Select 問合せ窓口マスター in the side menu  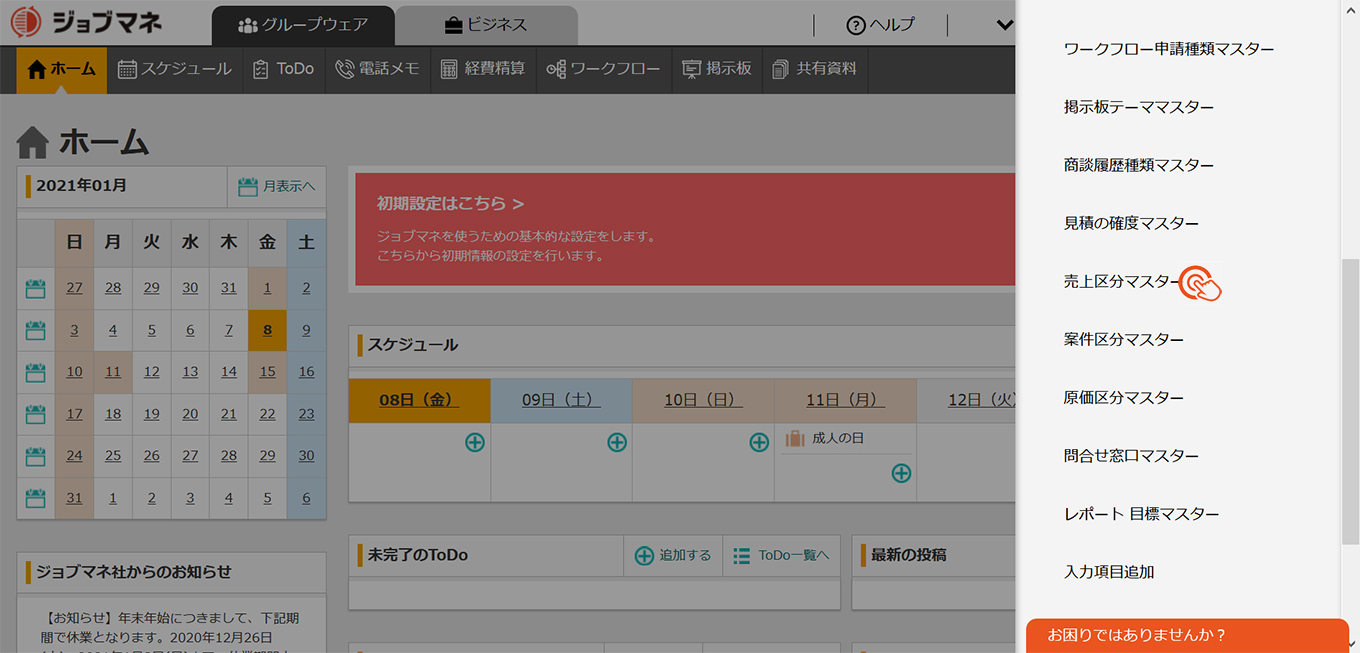[x=1131, y=456]
